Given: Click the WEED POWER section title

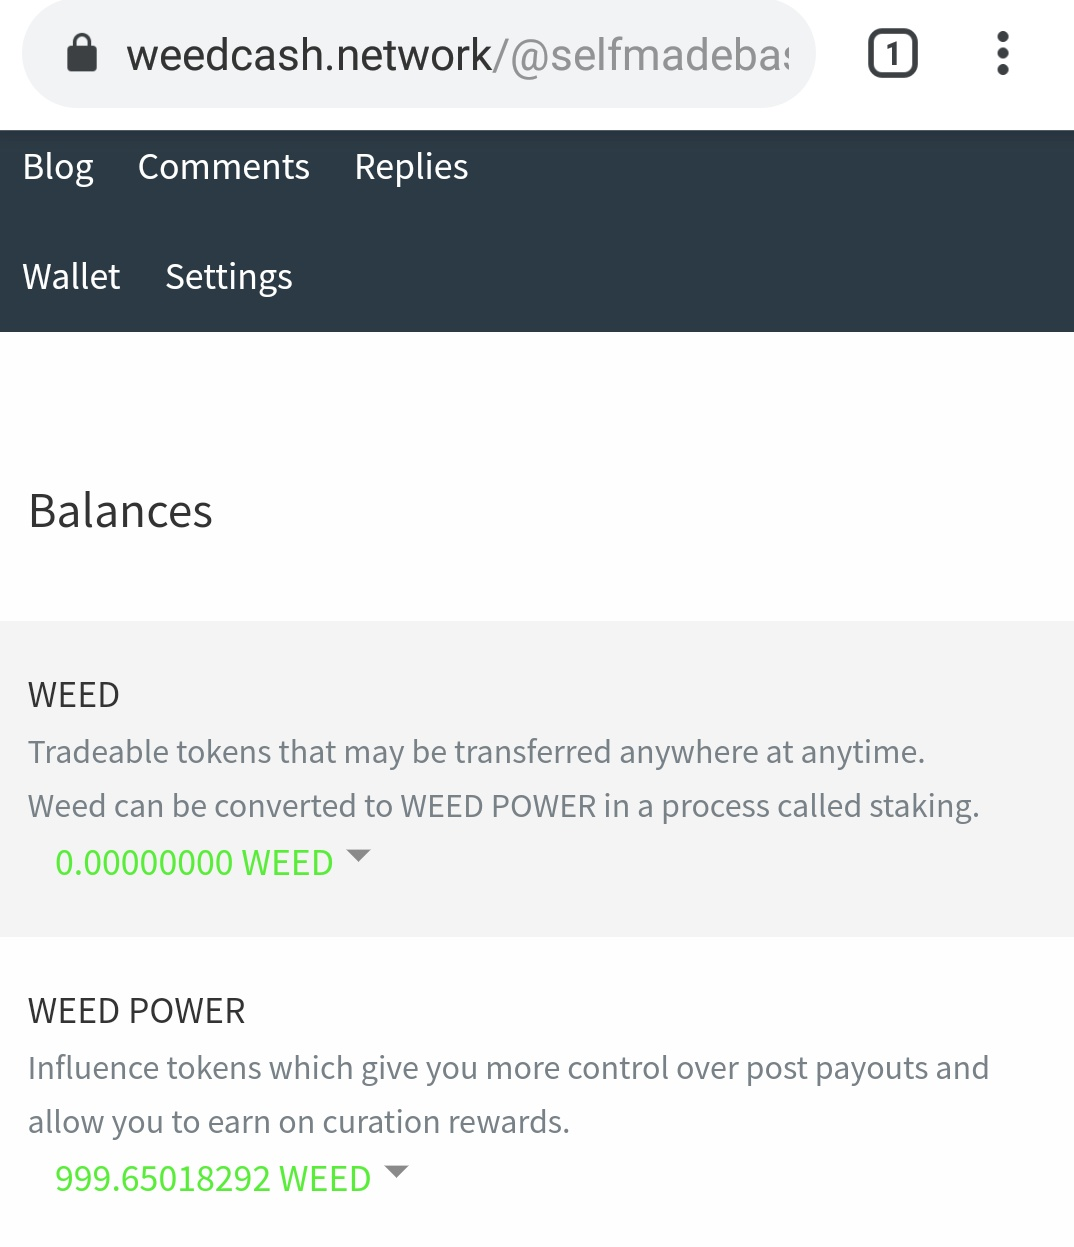Looking at the screenshot, I should point(137,1011).
